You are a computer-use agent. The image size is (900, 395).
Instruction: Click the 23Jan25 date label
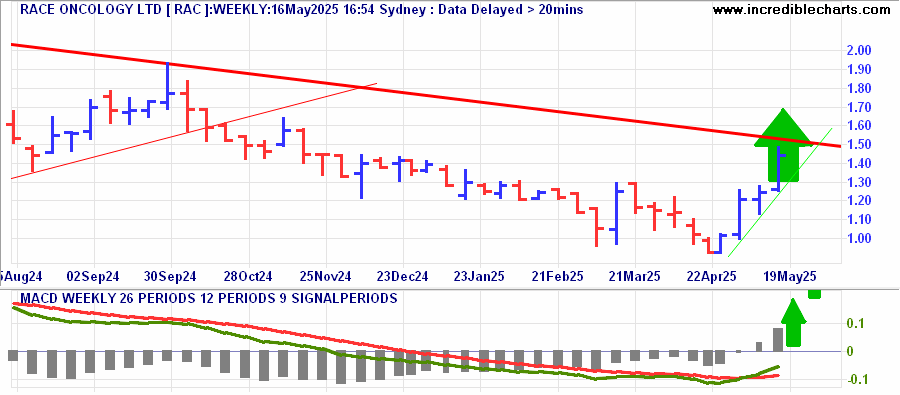click(x=479, y=276)
